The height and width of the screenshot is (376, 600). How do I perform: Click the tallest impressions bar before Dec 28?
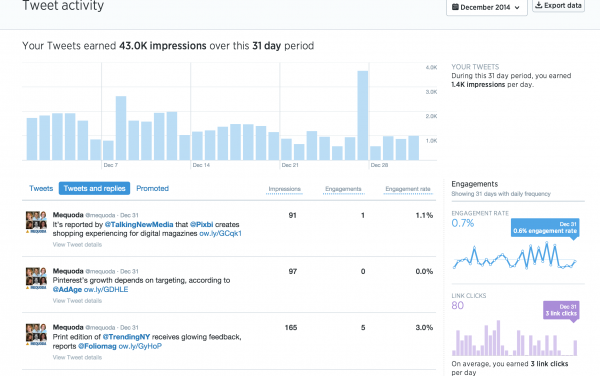pyautogui.click(x=363, y=116)
